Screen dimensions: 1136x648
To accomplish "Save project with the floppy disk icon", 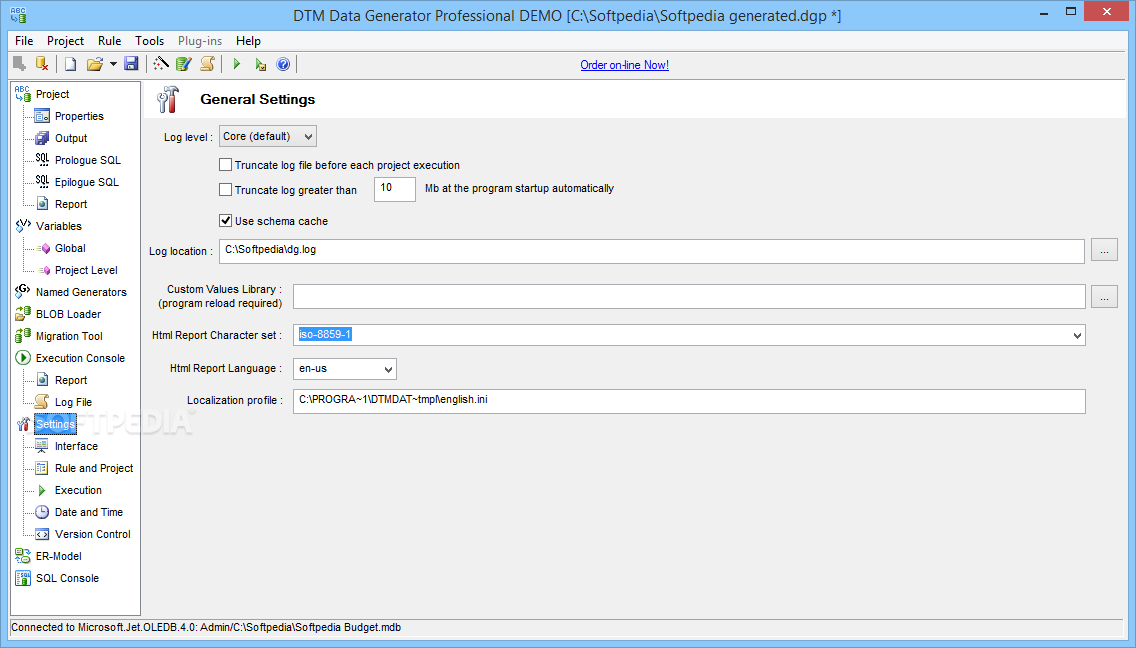I will click(x=131, y=64).
